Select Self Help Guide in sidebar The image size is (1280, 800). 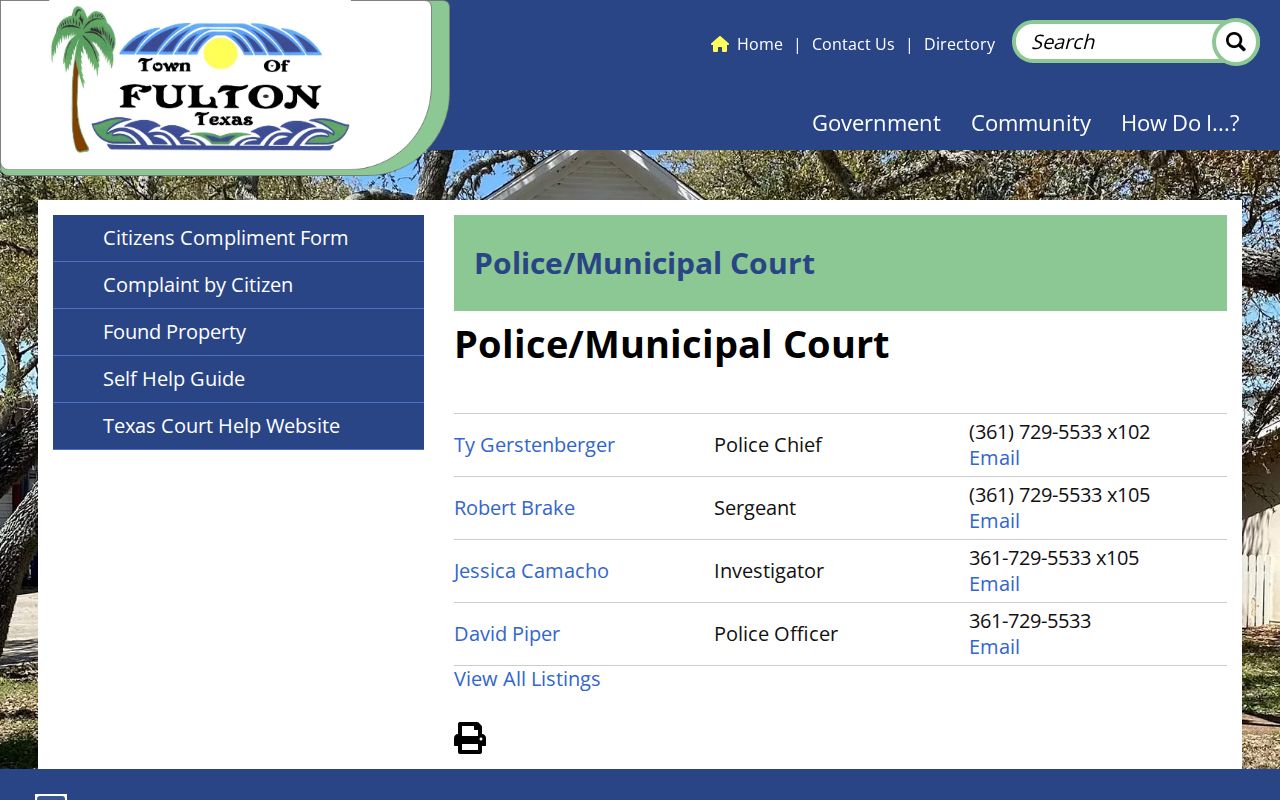(238, 379)
